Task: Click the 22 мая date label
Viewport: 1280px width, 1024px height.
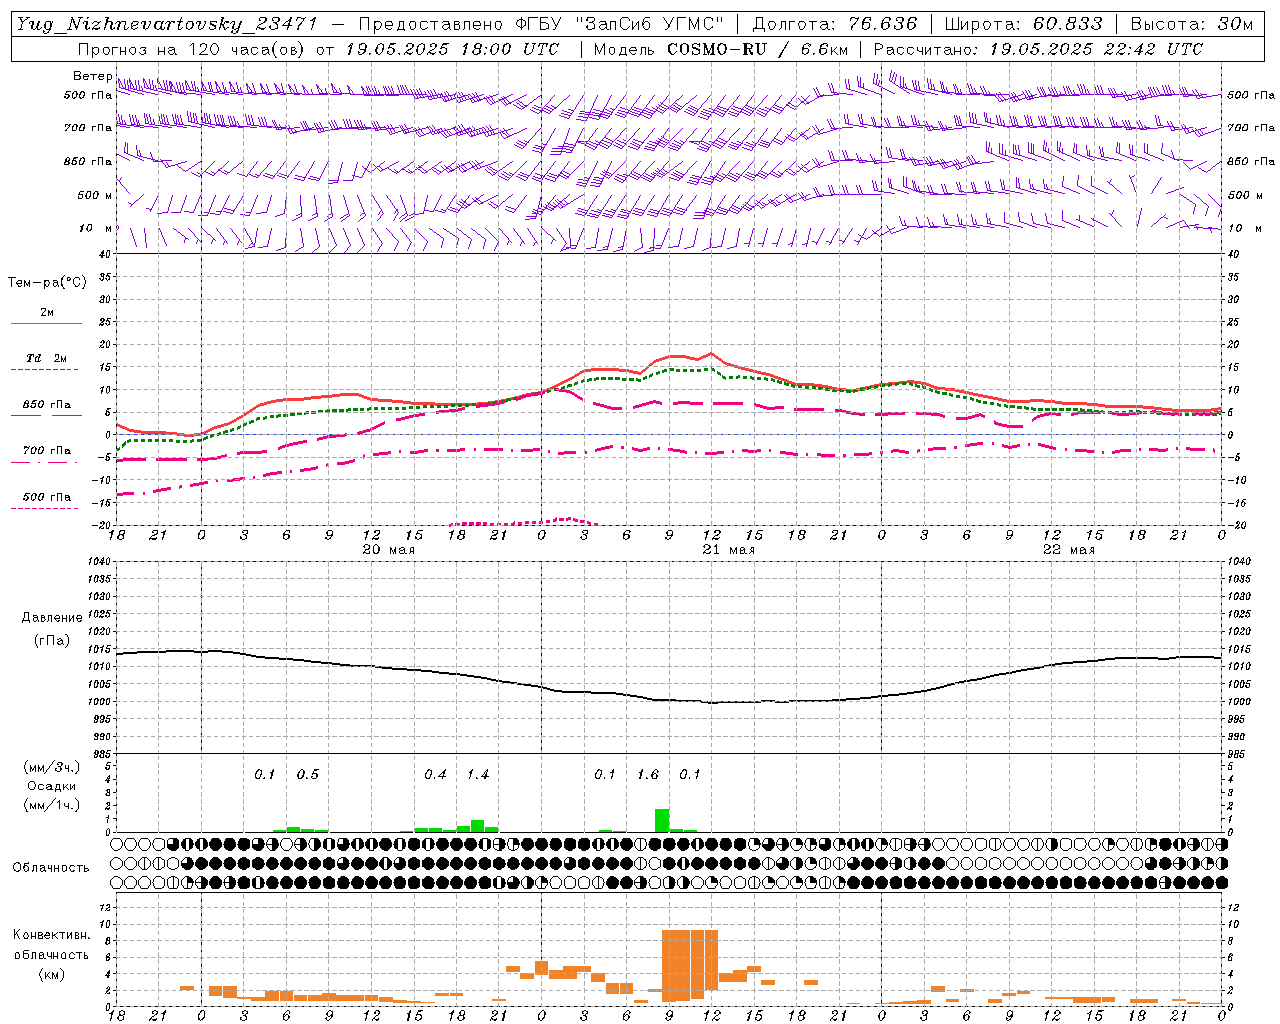Action: [x=1068, y=550]
